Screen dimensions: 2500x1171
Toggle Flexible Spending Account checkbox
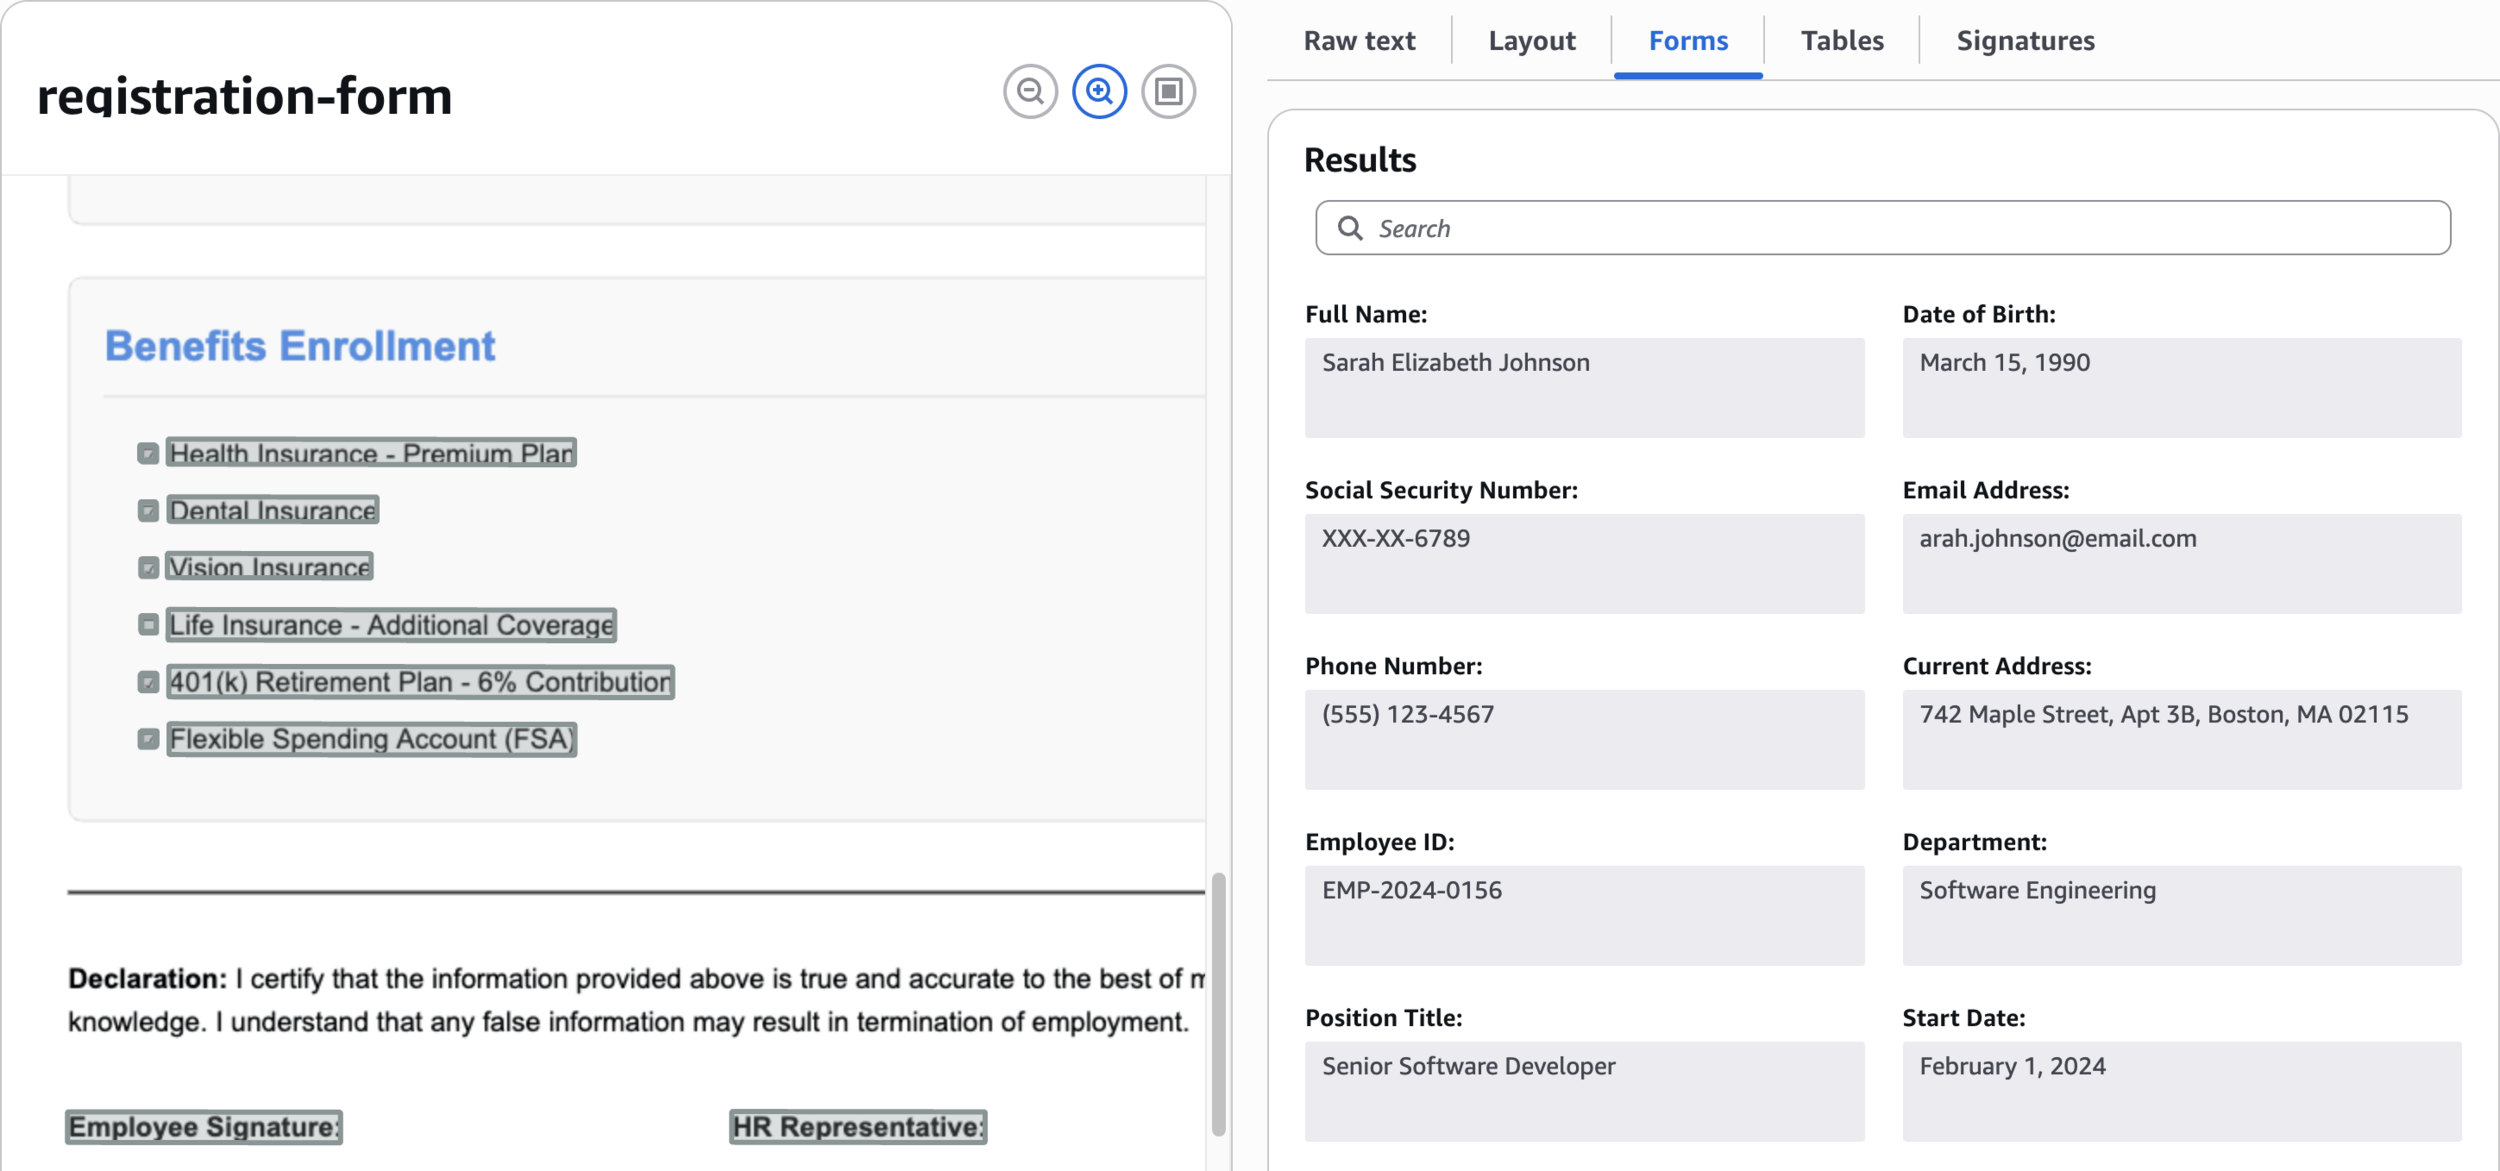[x=148, y=739]
